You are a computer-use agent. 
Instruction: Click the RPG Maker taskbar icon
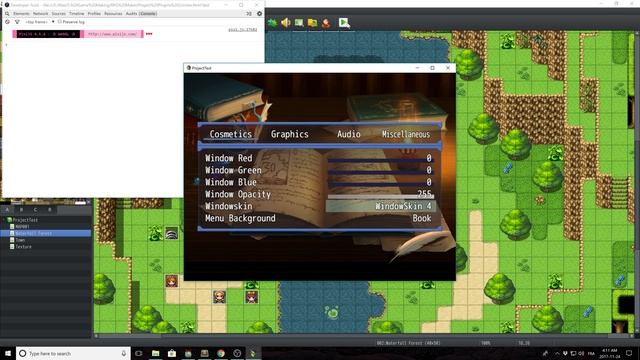click(x=253, y=353)
